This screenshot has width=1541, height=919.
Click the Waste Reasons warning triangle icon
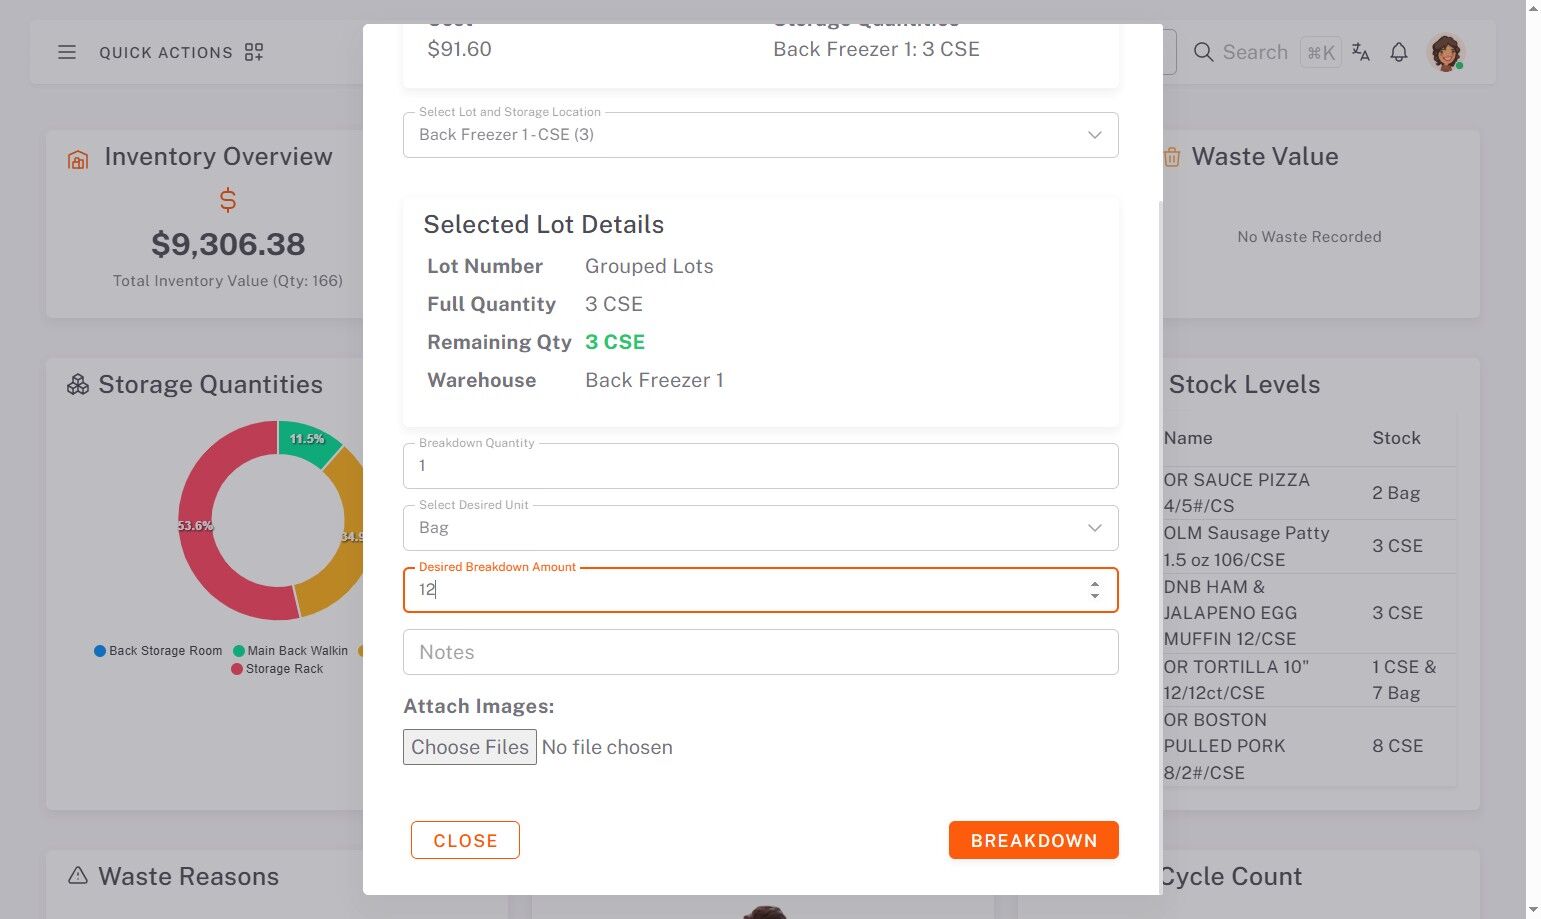pos(78,876)
